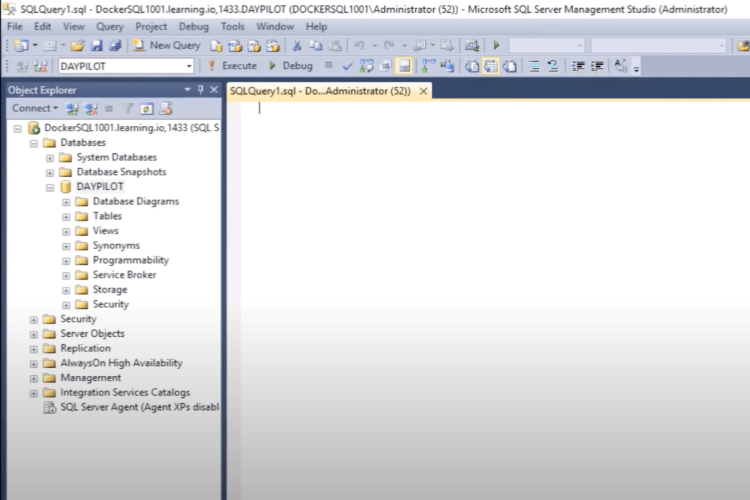Close the Object Explorer panel

(214, 89)
